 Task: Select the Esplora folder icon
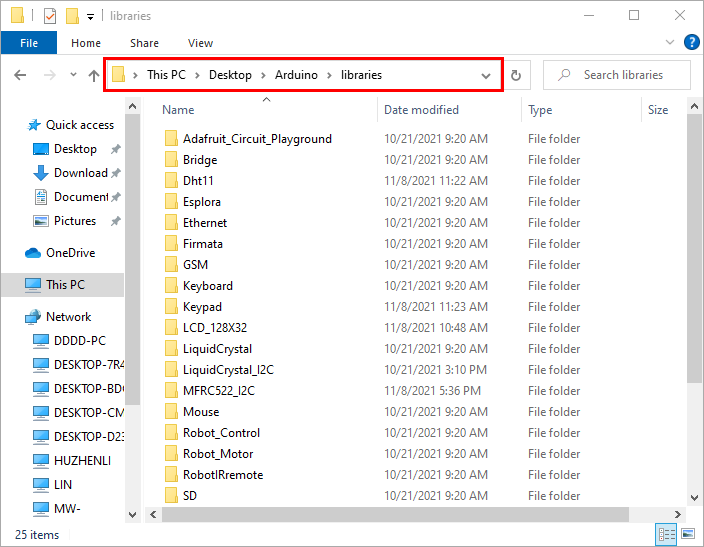click(171, 202)
